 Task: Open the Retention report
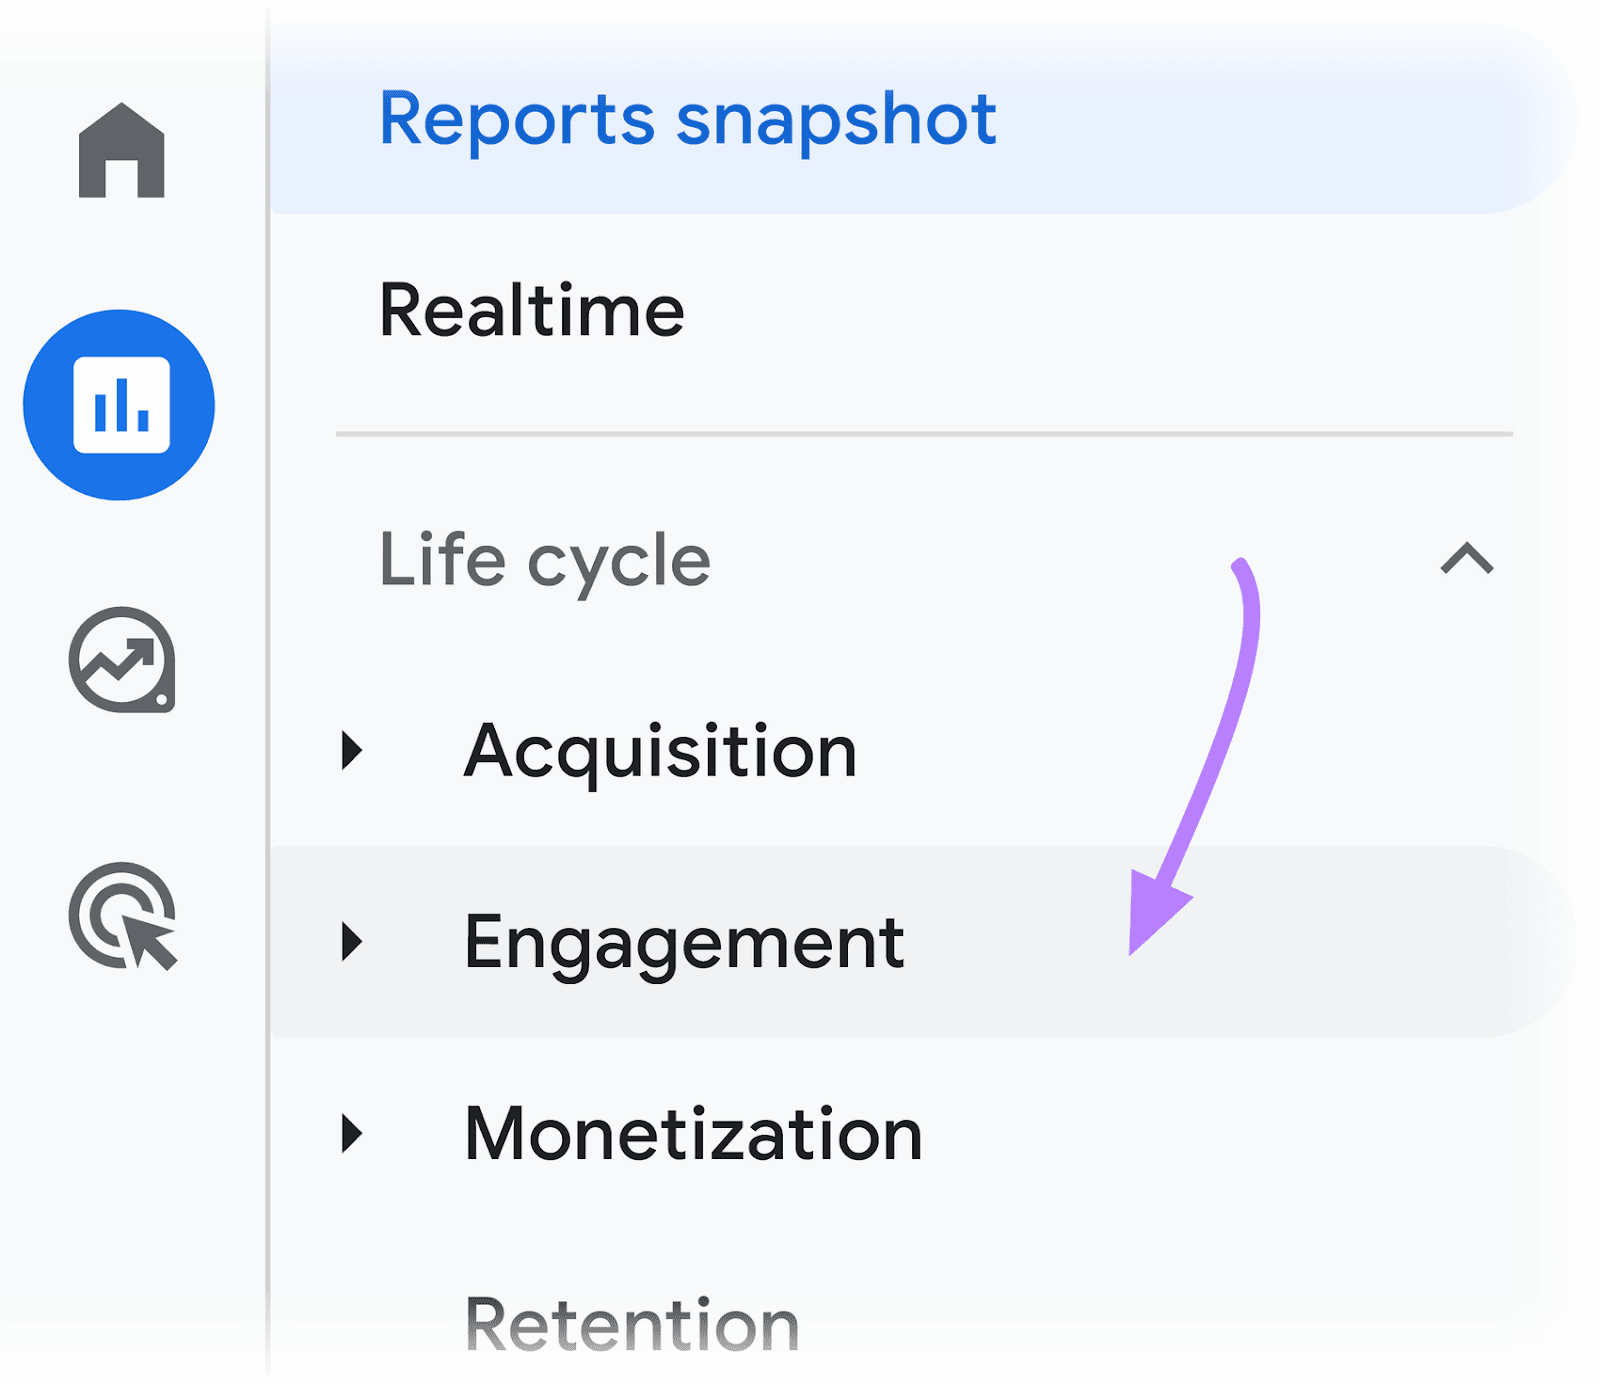click(632, 1322)
